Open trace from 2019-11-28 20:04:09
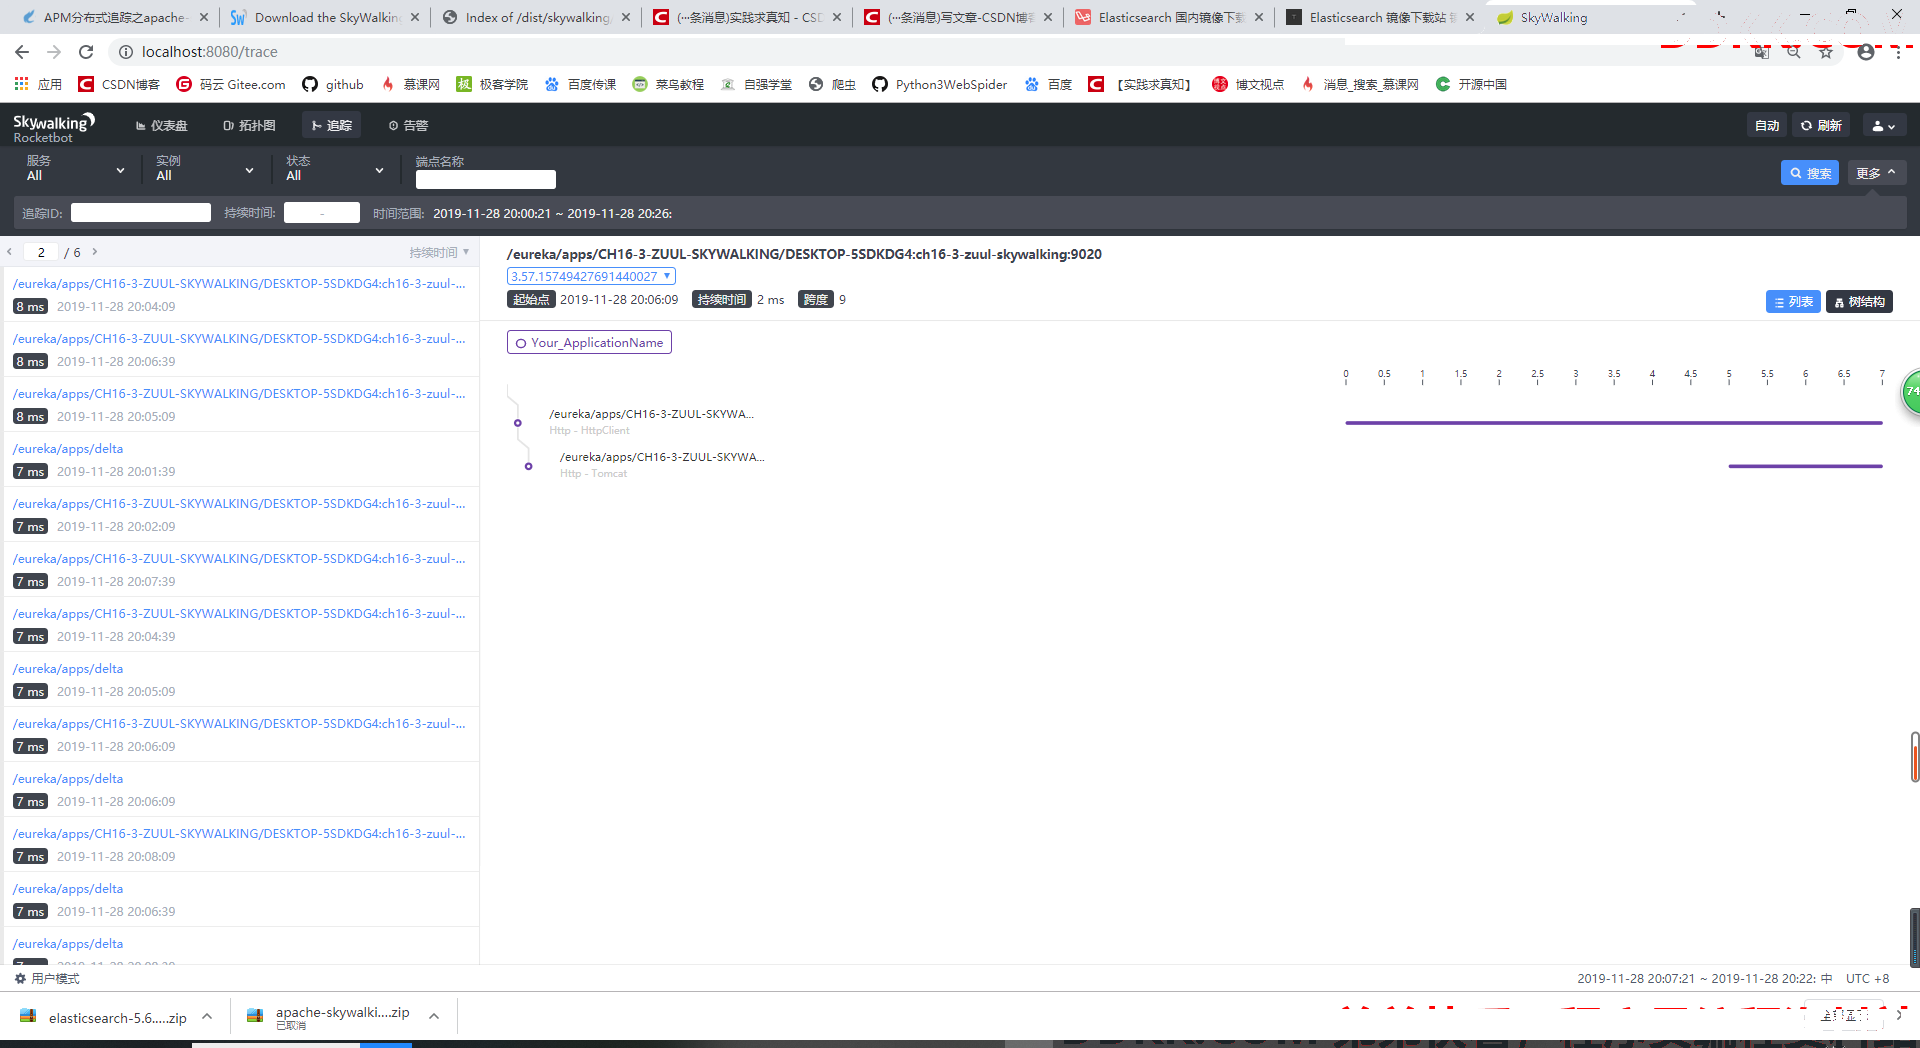The image size is (1920, 1048). [x=240, y=294]
